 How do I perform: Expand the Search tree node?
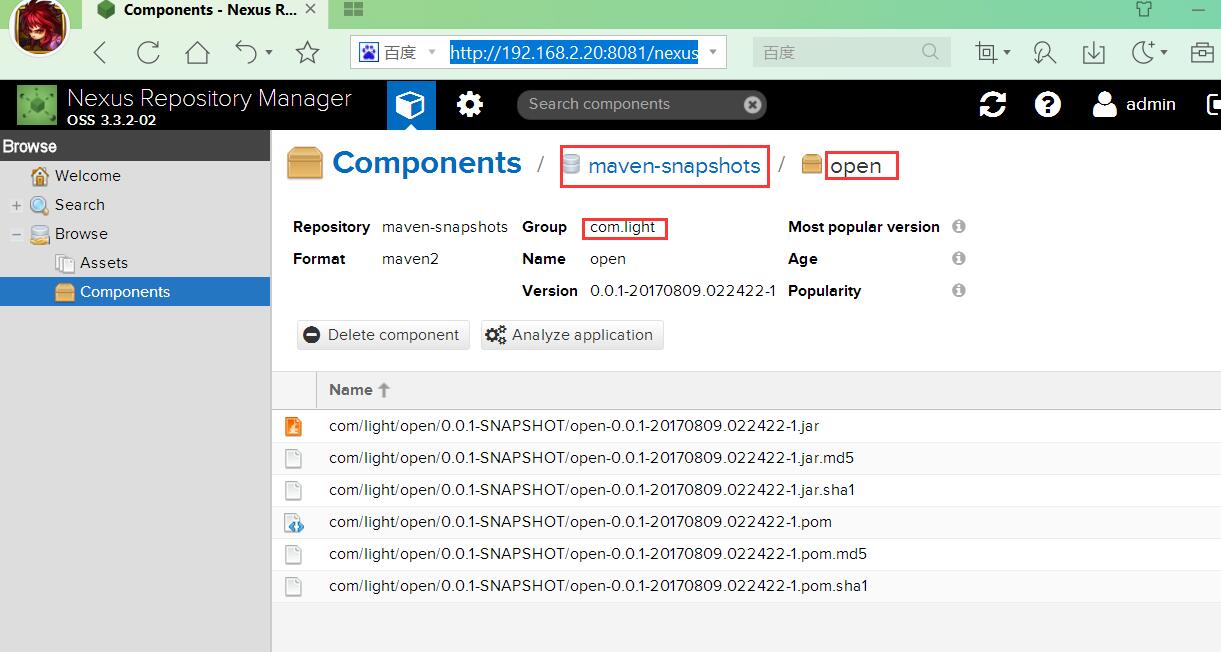(16, 205)
